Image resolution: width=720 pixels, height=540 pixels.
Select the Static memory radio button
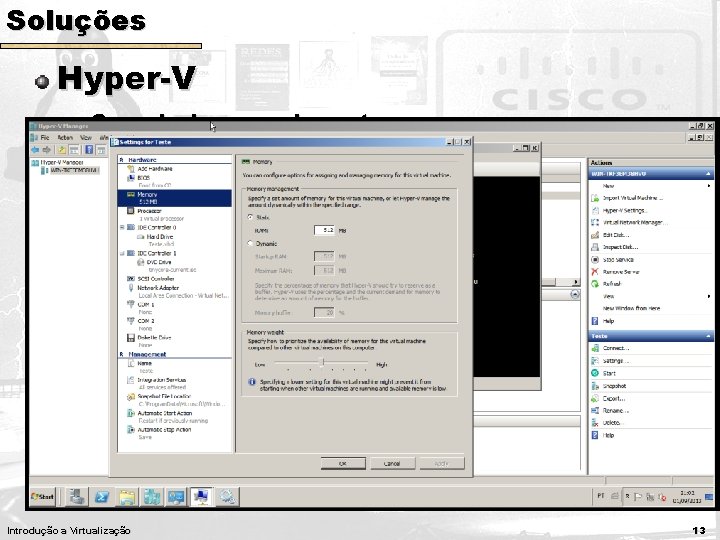point(250,217)
